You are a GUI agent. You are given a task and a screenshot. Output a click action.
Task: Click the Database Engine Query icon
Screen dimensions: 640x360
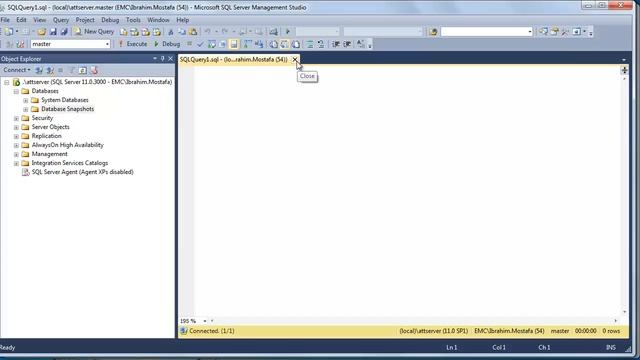[124, 31]
